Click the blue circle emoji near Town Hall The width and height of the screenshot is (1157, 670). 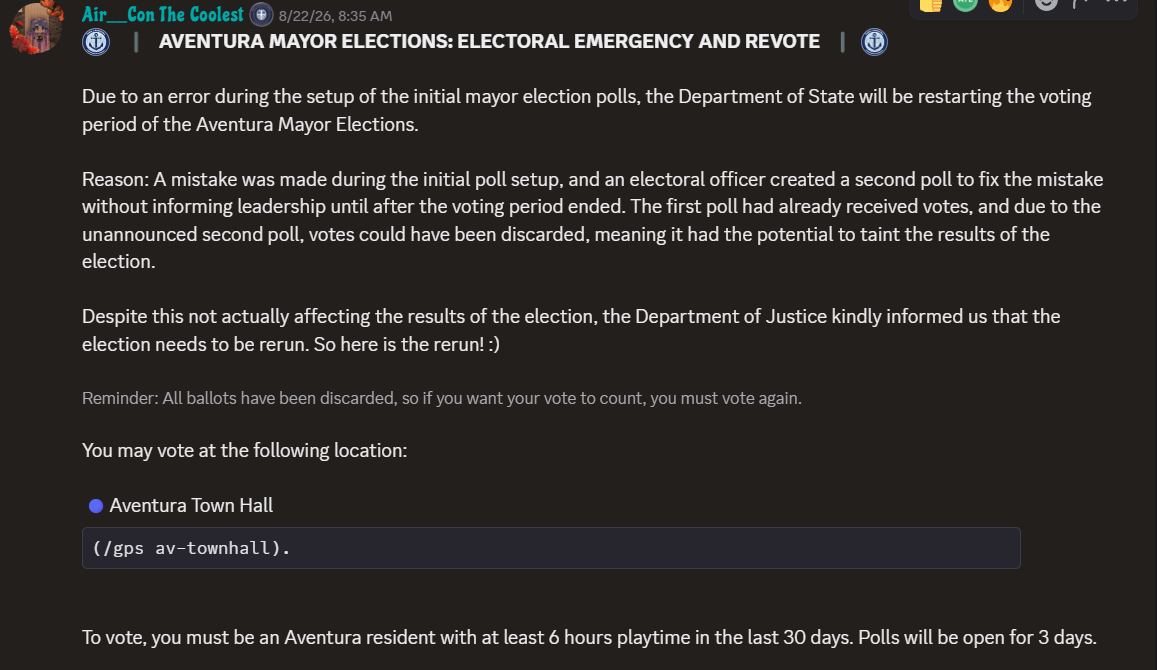pos(96,506)
